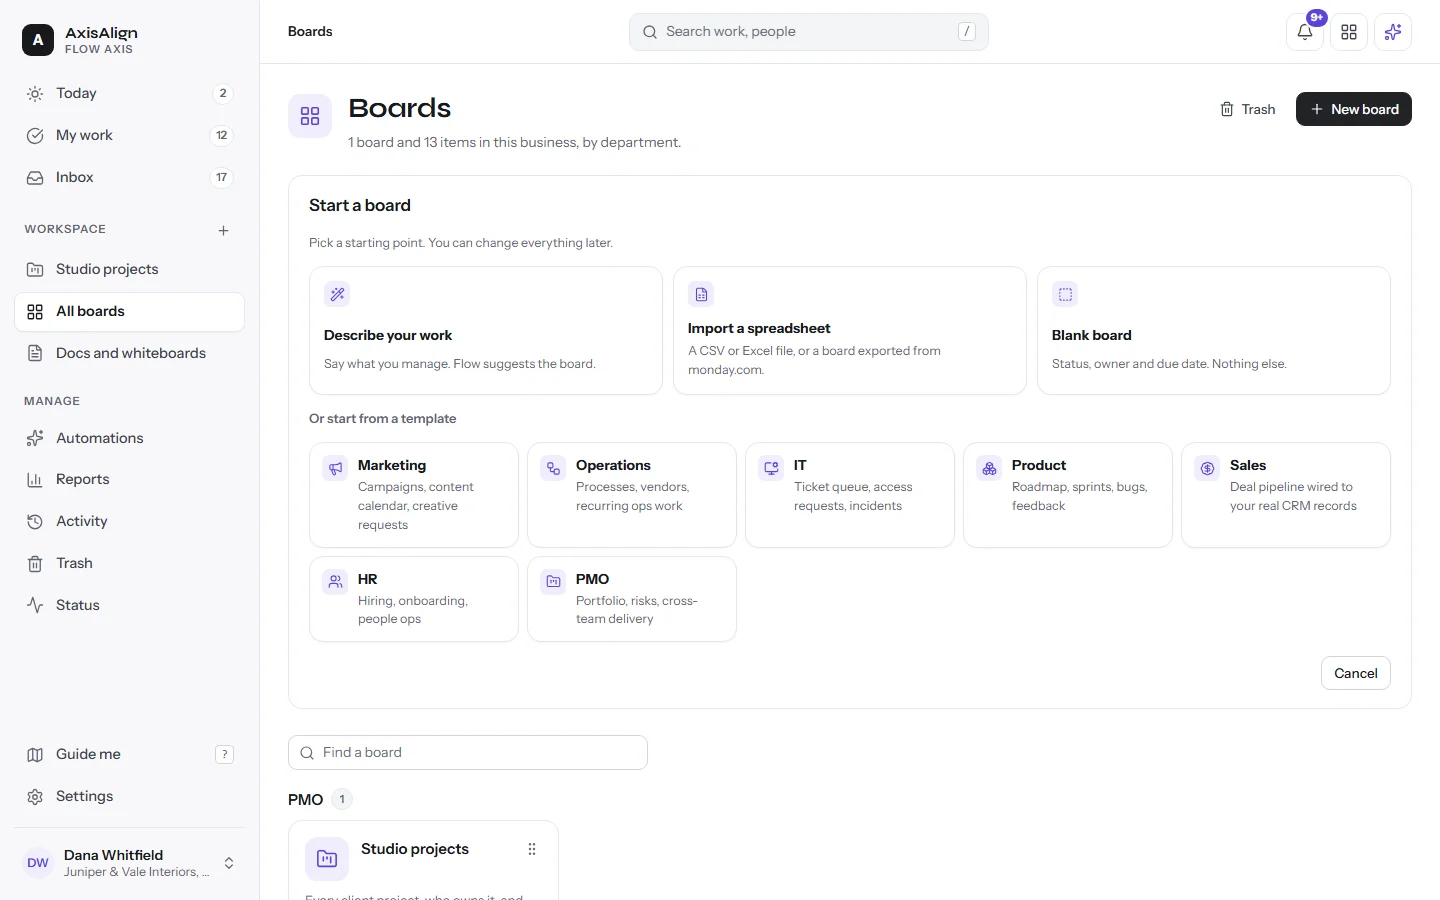
Task: Click the Product template icon
Action: point(989,468)
